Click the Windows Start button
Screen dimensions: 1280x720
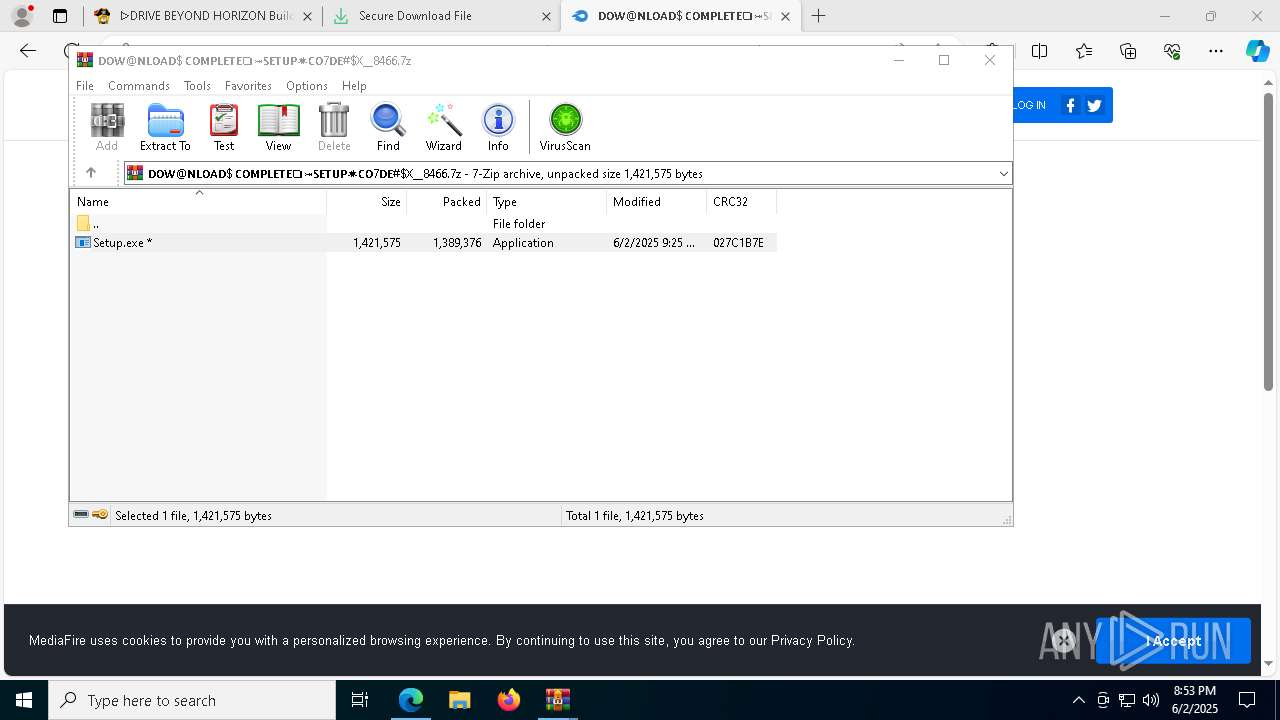[x=24, y=700]
